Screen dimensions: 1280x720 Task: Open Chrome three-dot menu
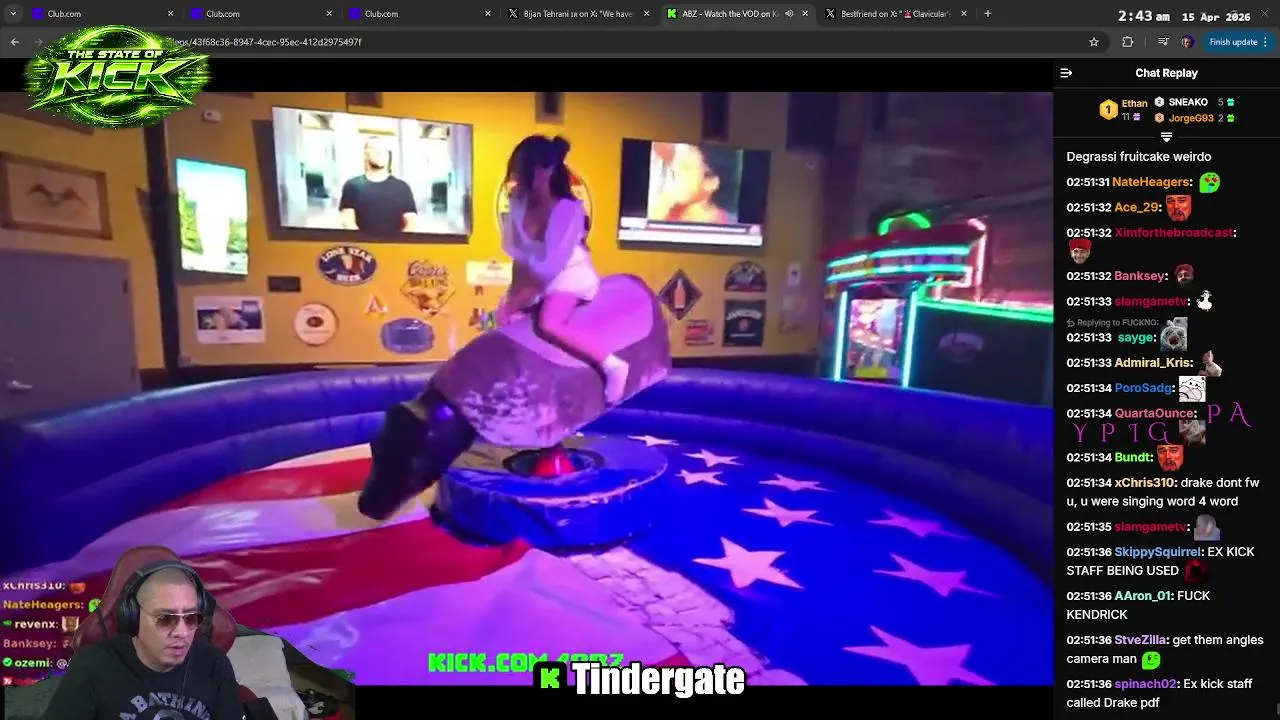pyautogui.click(x=1265, y=42)
